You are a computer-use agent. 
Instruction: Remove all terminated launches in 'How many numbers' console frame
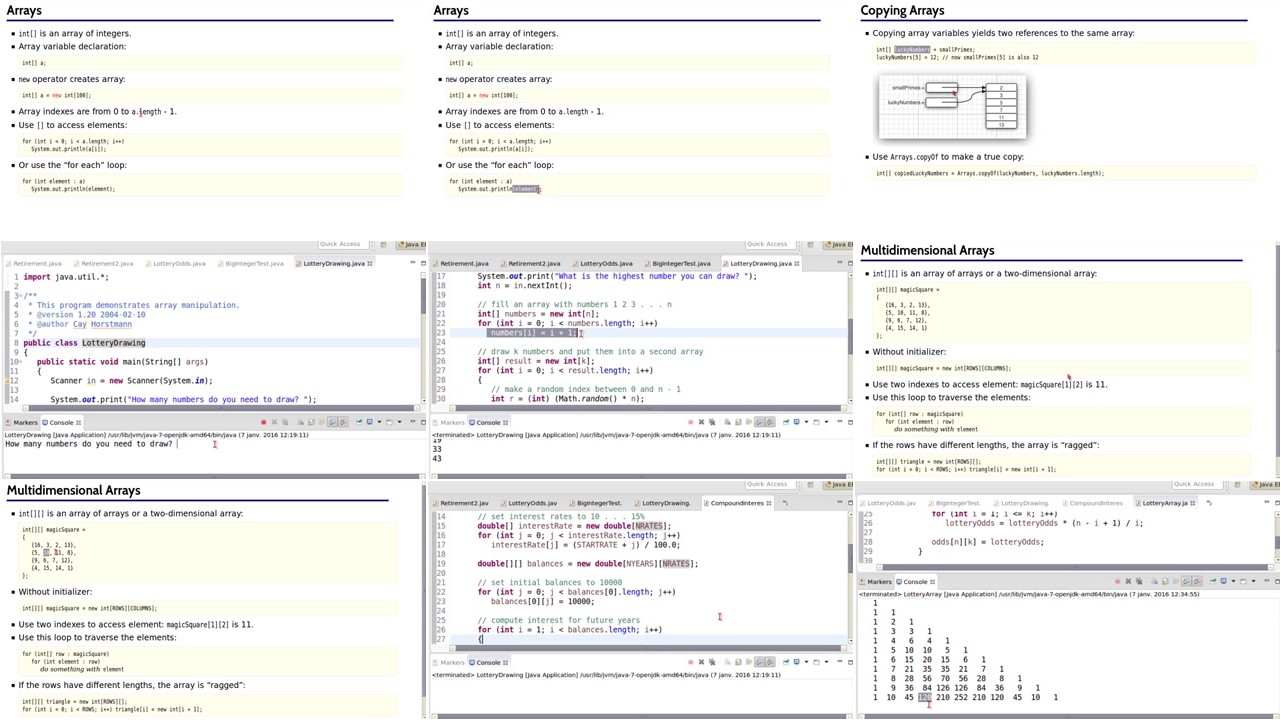point(285,422)
